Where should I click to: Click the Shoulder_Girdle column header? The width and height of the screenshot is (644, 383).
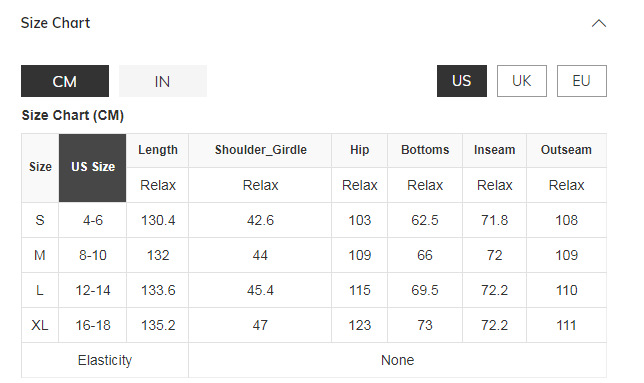click(x=260, y=150)
